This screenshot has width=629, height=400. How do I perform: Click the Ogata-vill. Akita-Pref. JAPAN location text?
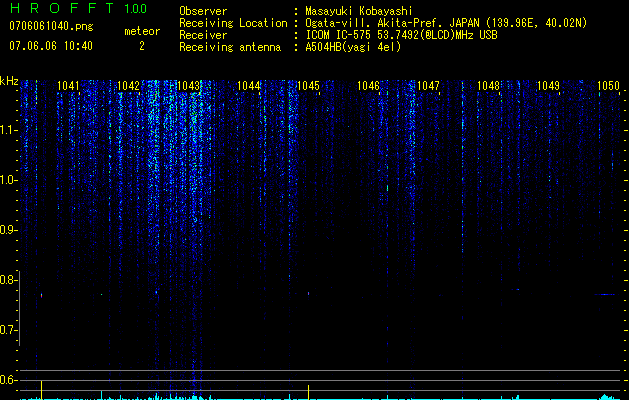click(446, 23)
